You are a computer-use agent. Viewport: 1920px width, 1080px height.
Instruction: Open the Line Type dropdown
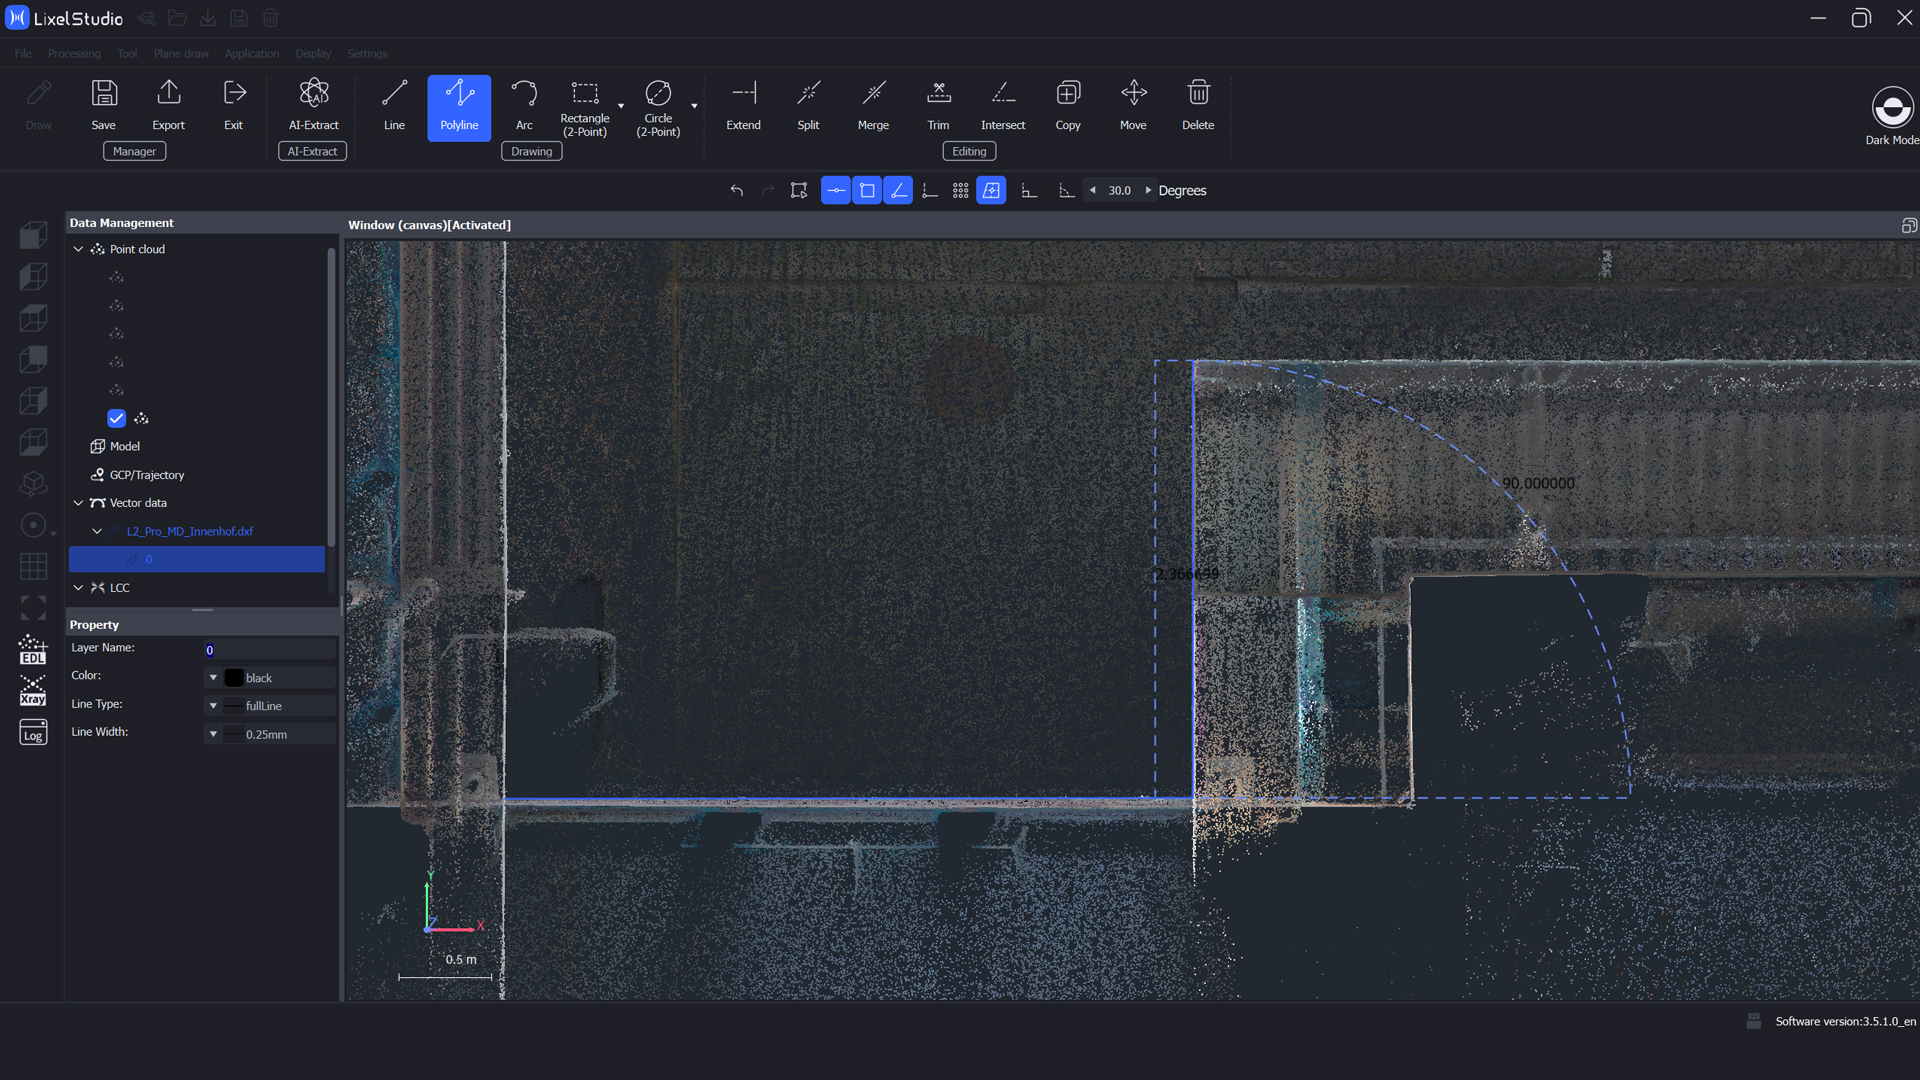(213, 706)
